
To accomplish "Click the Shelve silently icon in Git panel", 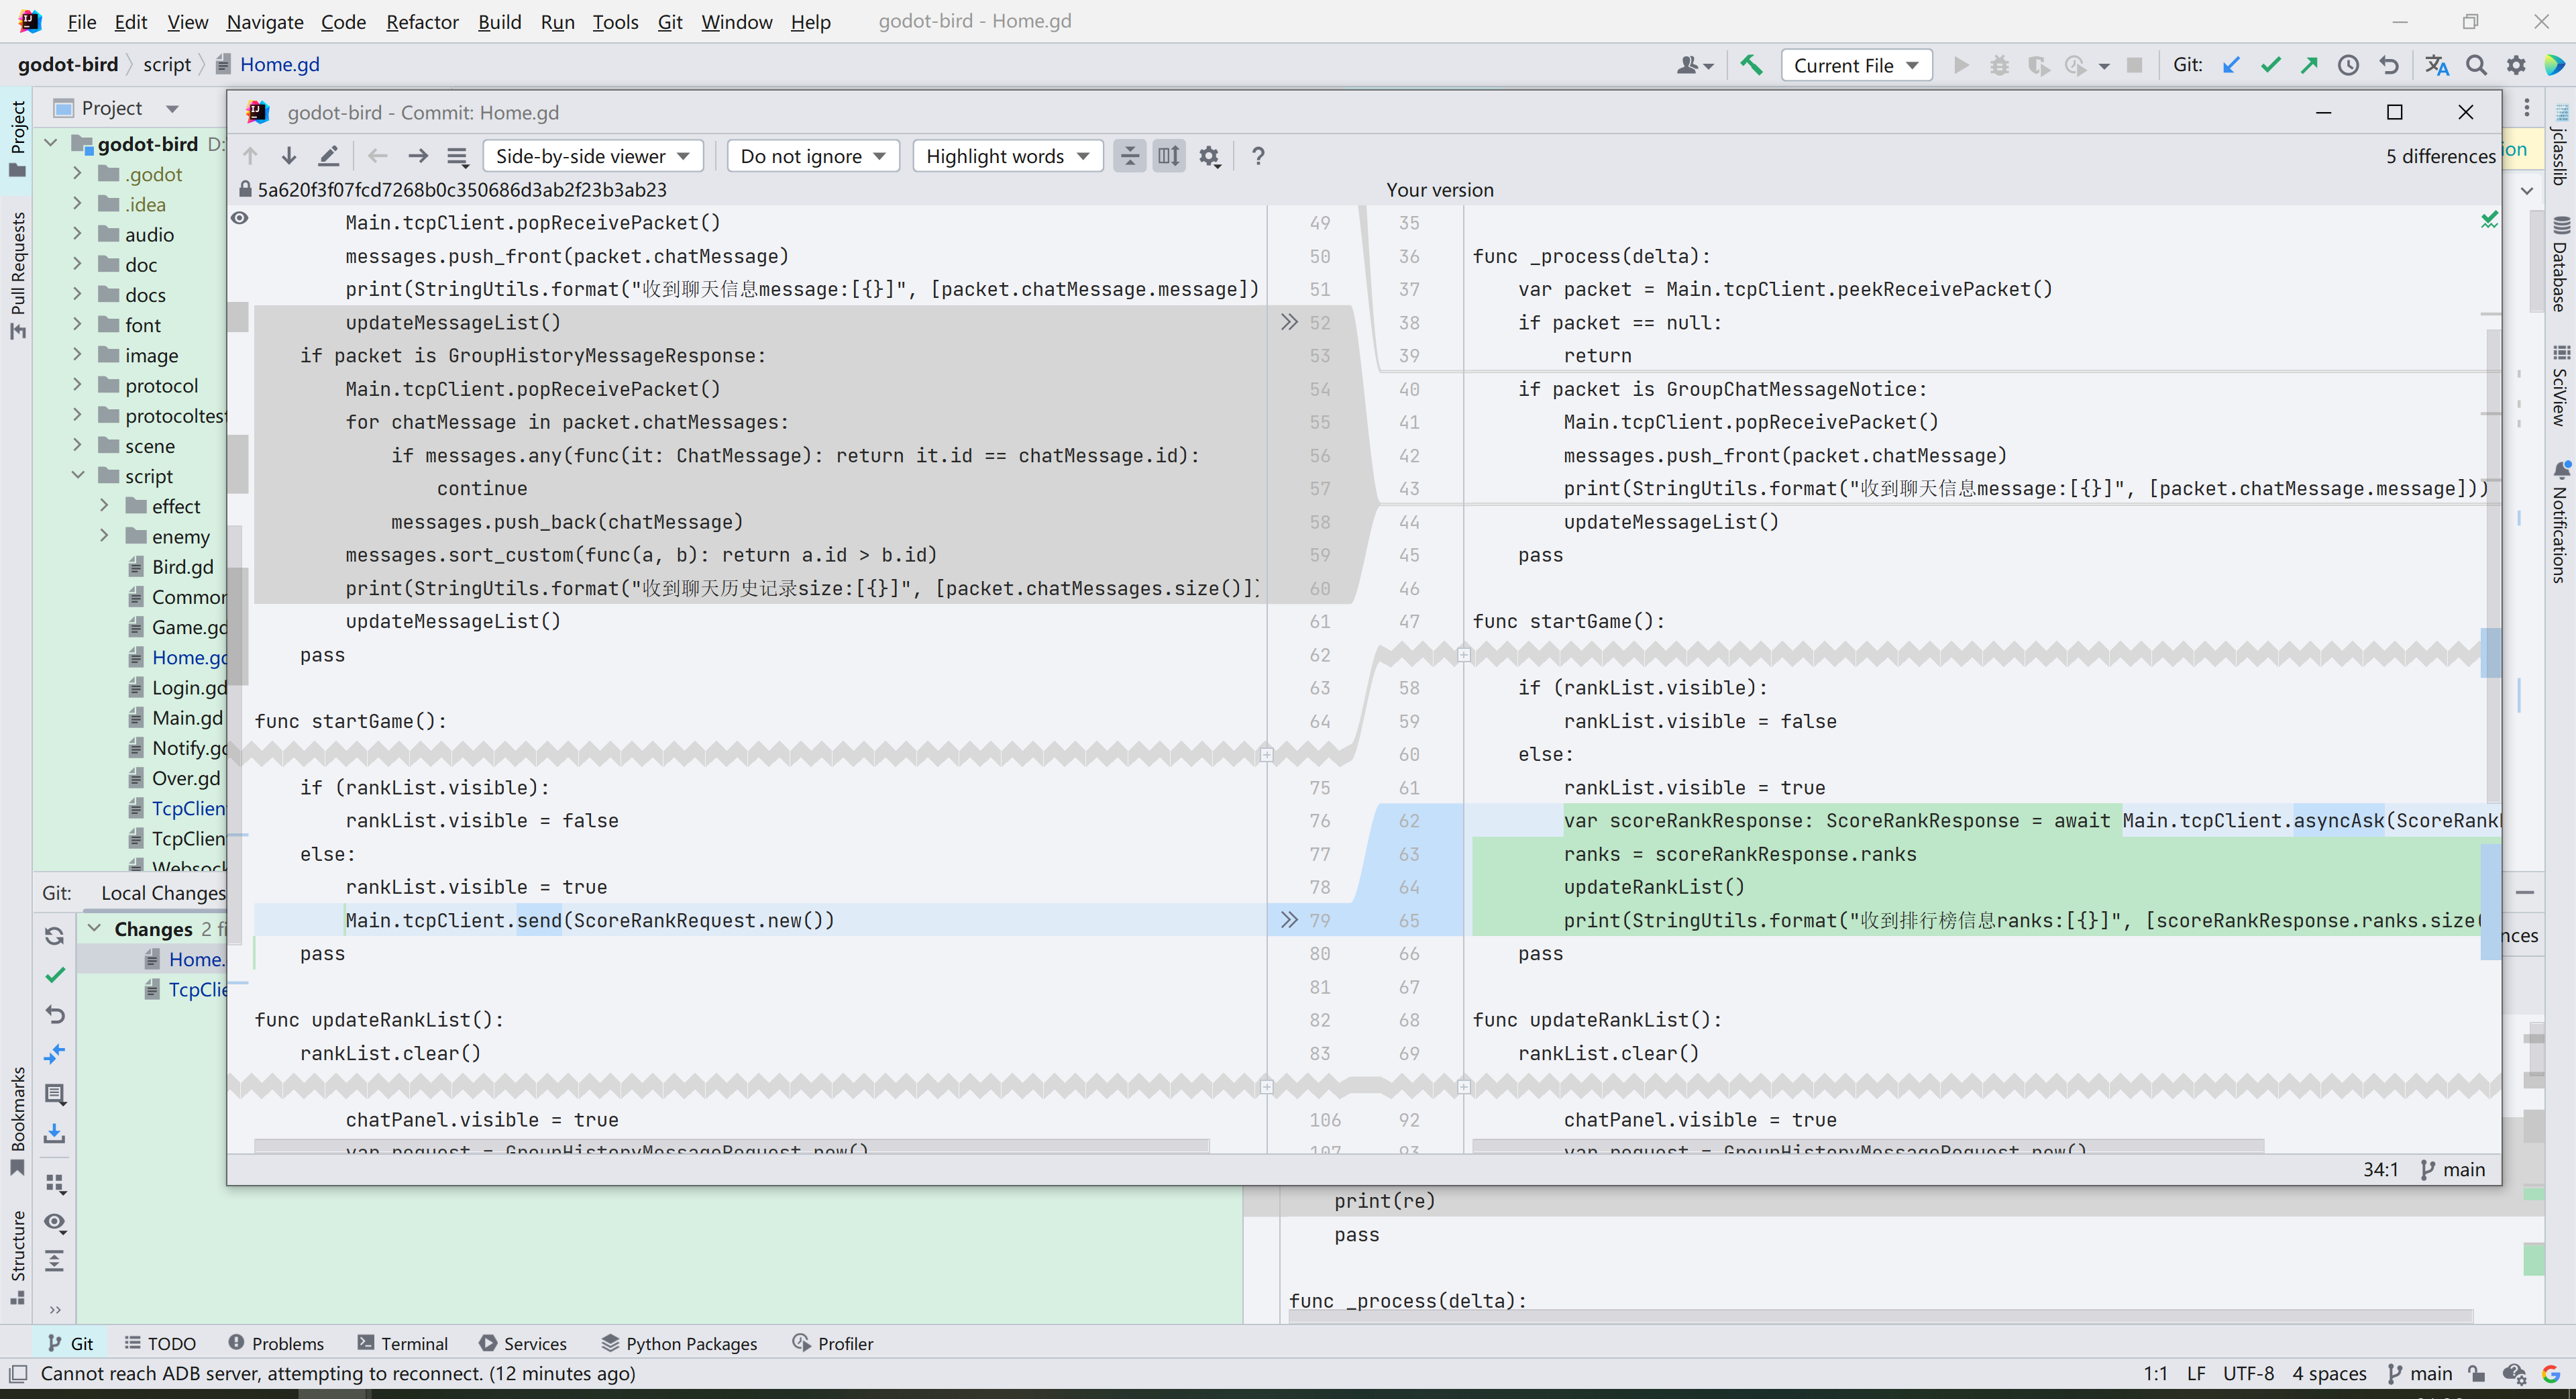I will (55, 1134).
